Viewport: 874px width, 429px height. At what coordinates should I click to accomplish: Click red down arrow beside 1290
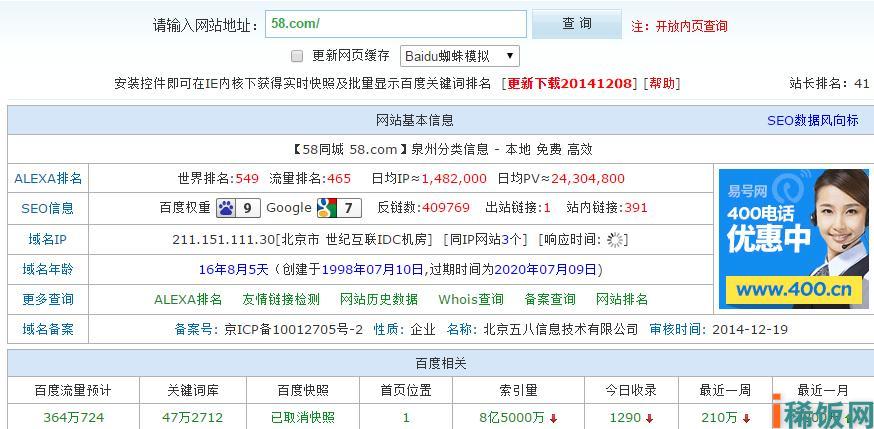click(x=649, y=418)
